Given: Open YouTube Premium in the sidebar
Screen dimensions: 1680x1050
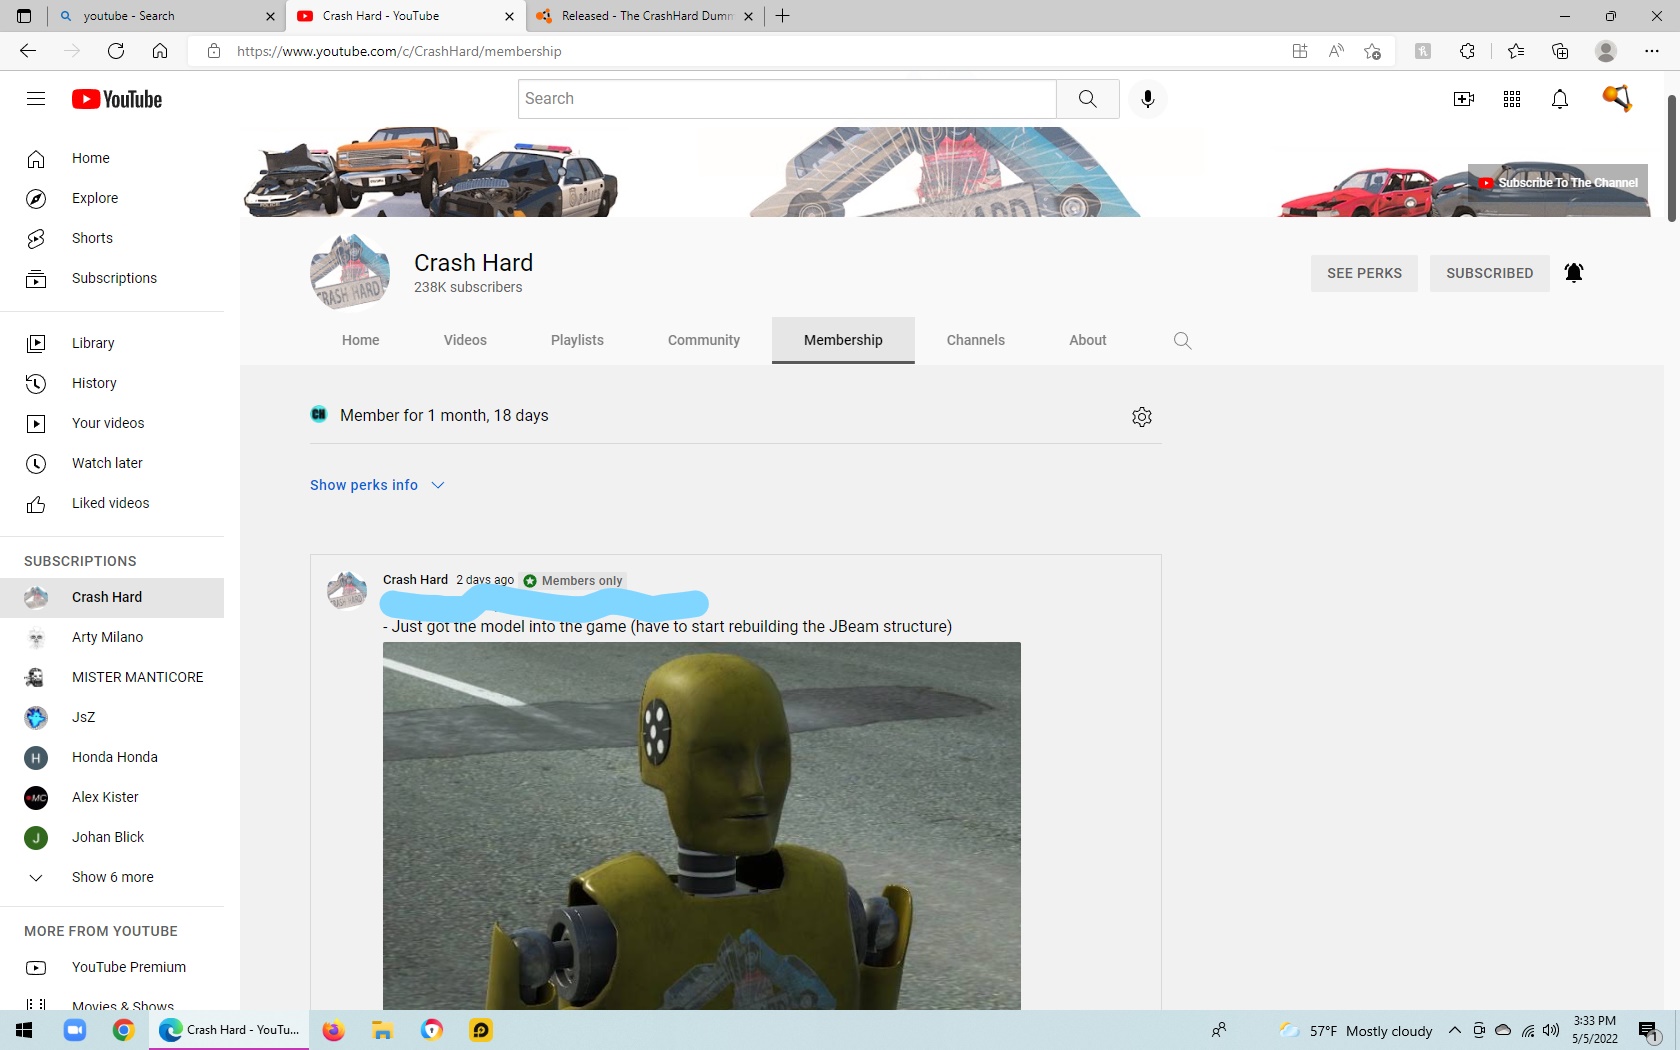Looking at the screenshot, I should (x=112, y=967).
